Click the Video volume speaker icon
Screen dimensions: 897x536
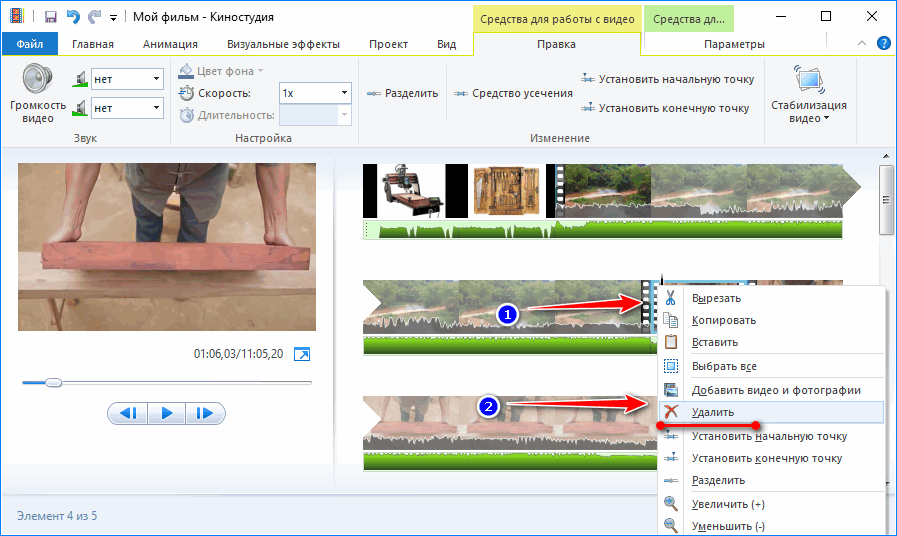[x=38, y=79]
